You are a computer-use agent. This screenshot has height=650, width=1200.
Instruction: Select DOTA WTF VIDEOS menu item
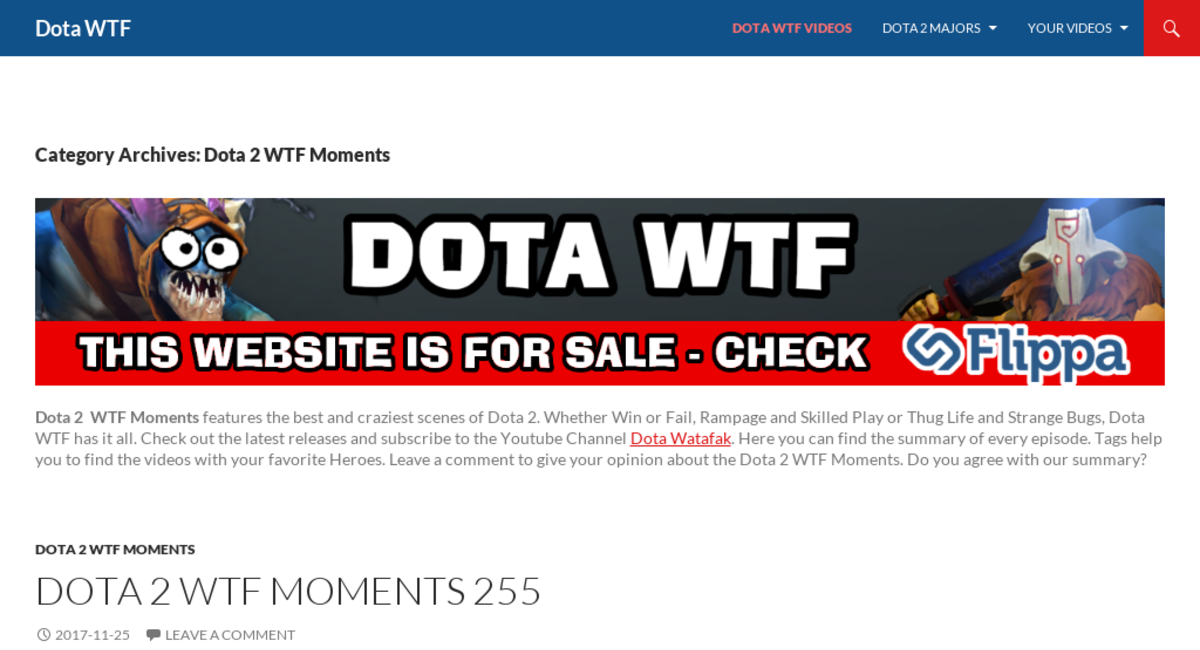click(792, 28)
